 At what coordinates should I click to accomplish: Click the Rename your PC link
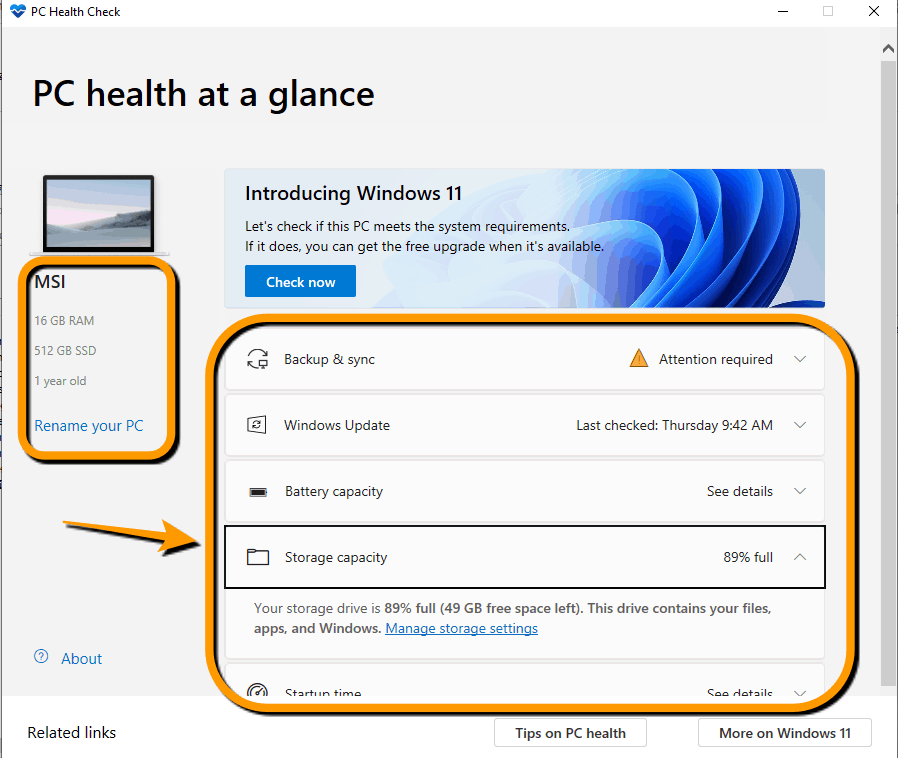pos(89,426)
